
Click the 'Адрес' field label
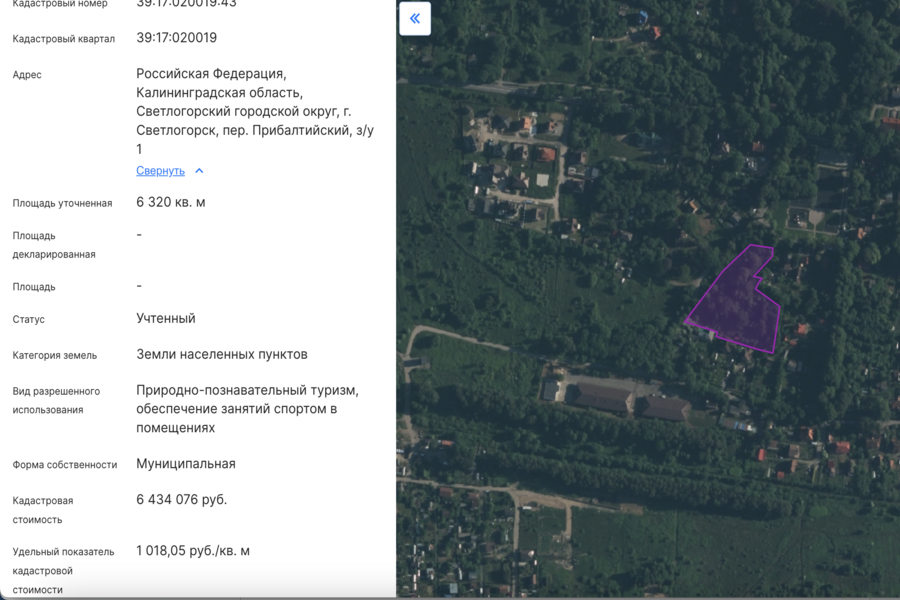coord(27,75)
